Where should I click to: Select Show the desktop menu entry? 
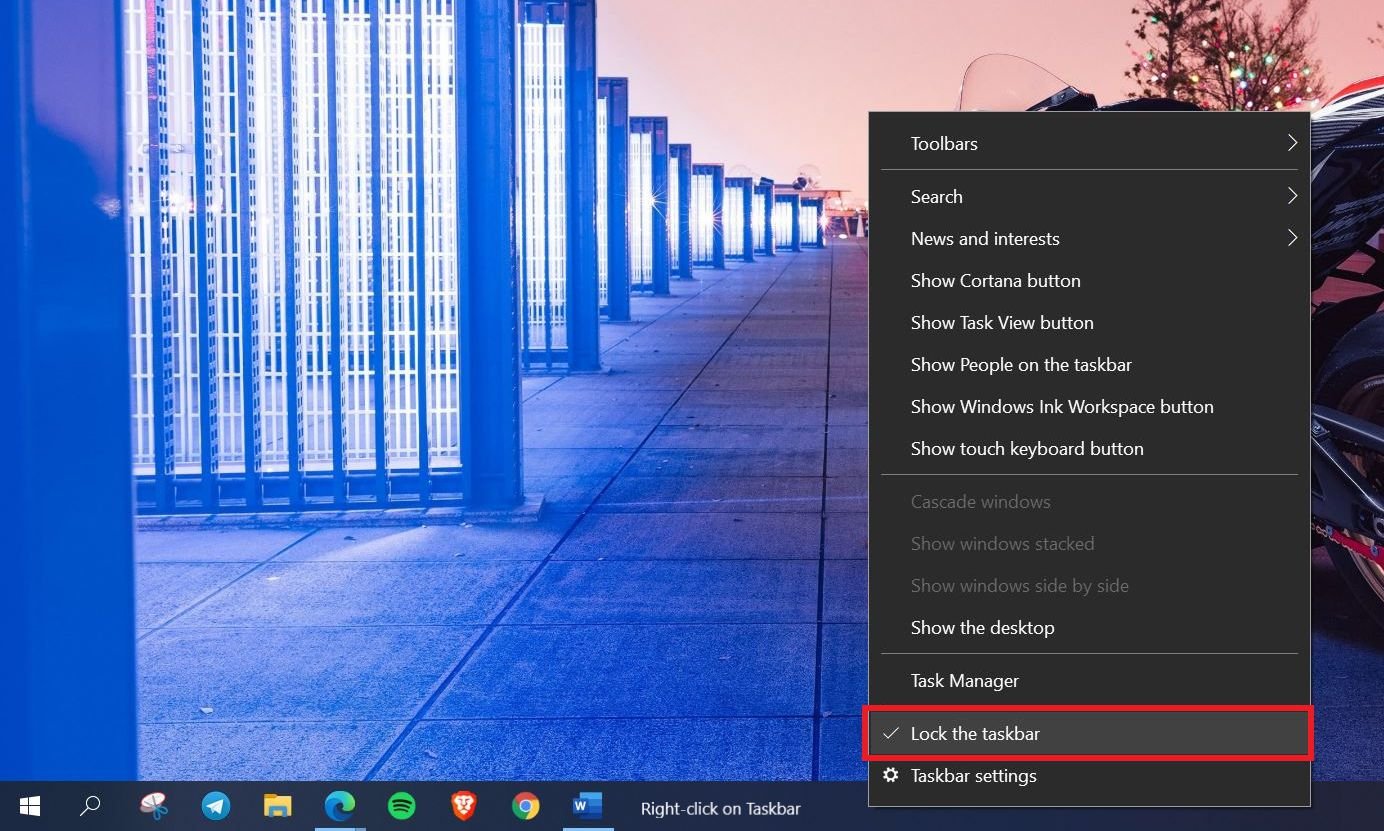click(x=982, y=628)
